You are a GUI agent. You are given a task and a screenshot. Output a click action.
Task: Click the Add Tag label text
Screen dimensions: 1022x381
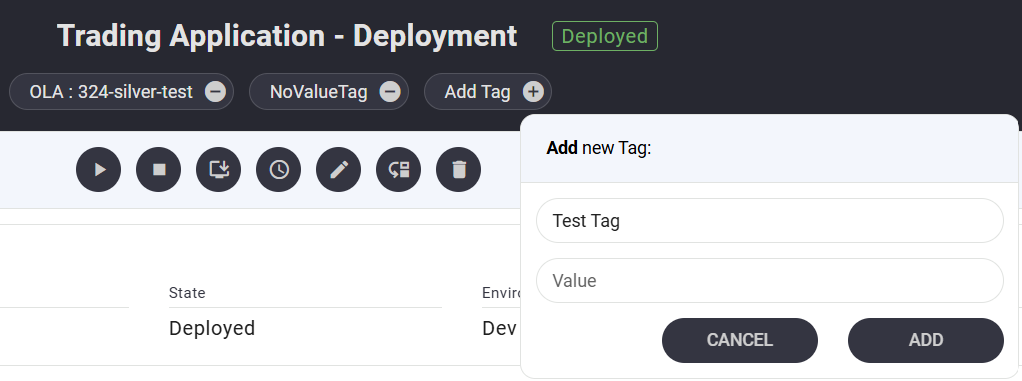pyautogui.click(x=477, y=92)
